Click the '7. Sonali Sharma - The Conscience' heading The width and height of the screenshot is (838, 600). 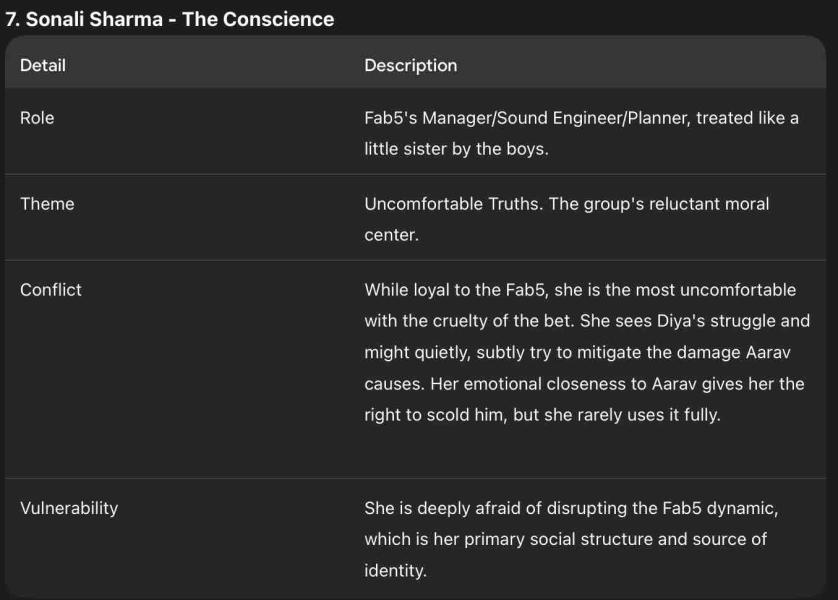[170, 19]
